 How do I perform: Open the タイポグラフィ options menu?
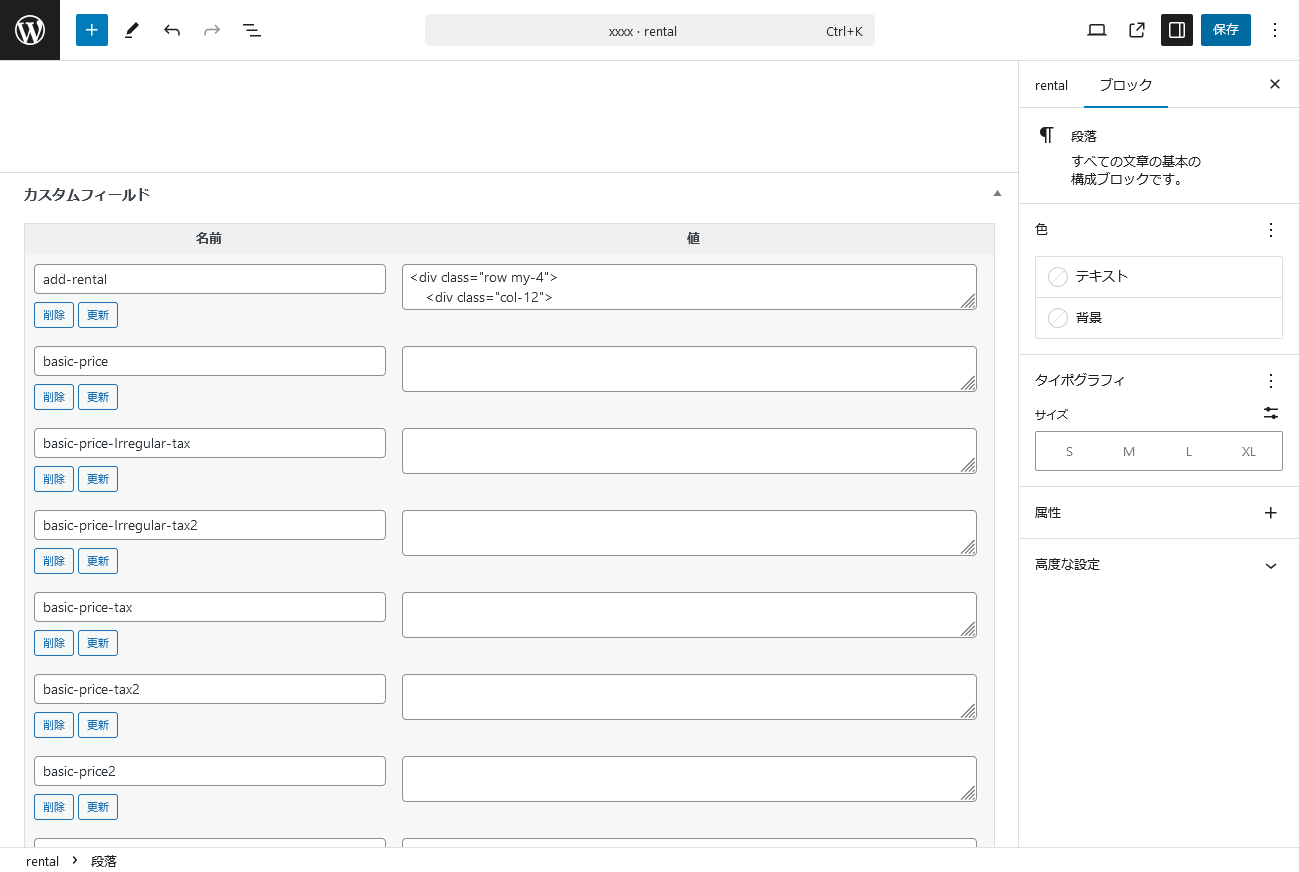tap(1271, 381)
